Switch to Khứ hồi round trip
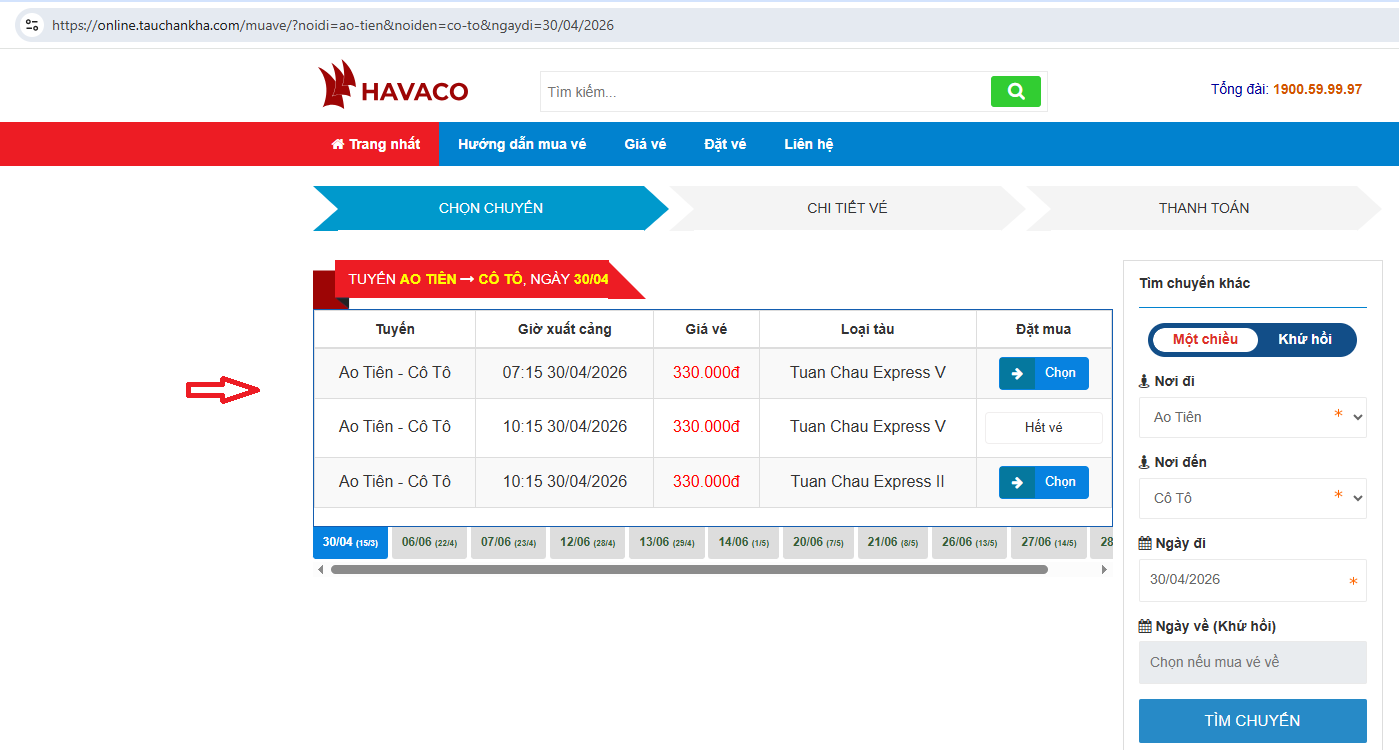1399x750 pixels. click(1304, 340)
